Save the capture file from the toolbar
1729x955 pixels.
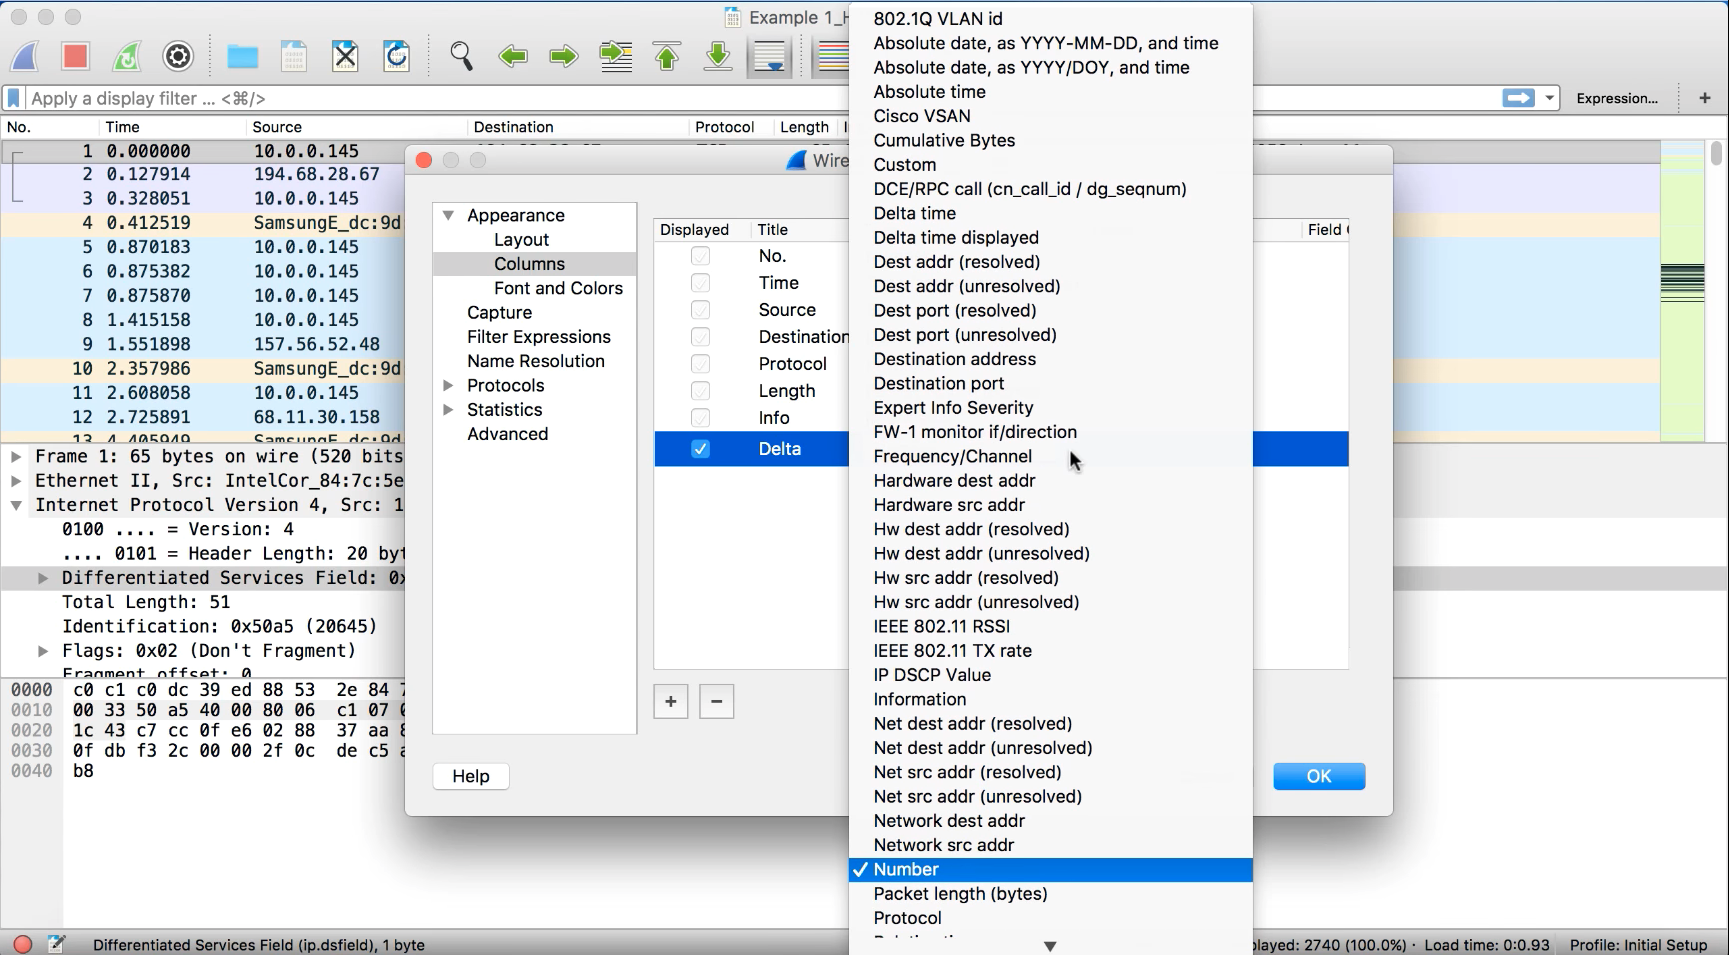[x=294, y=56]
